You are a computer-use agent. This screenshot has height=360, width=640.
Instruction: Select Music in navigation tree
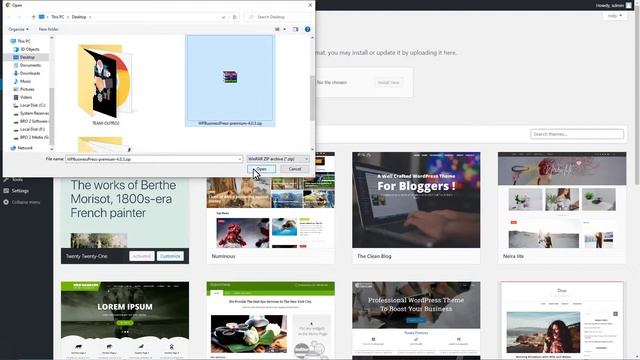coord(25,81)
